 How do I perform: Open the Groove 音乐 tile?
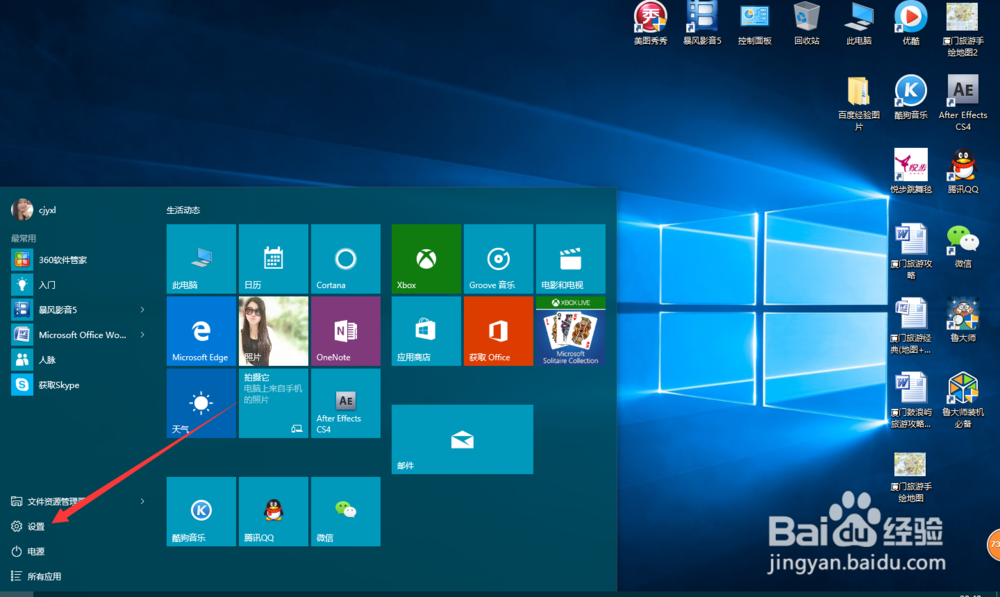[498, 259]
